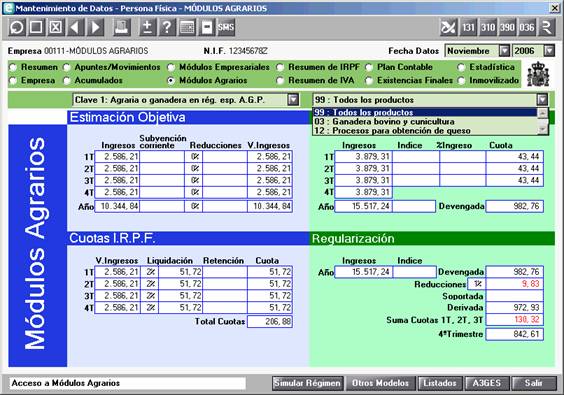Click the product list scrollbar down arrow
The height and width of the screenshot is (395, 564).
(x=542, y=129)
